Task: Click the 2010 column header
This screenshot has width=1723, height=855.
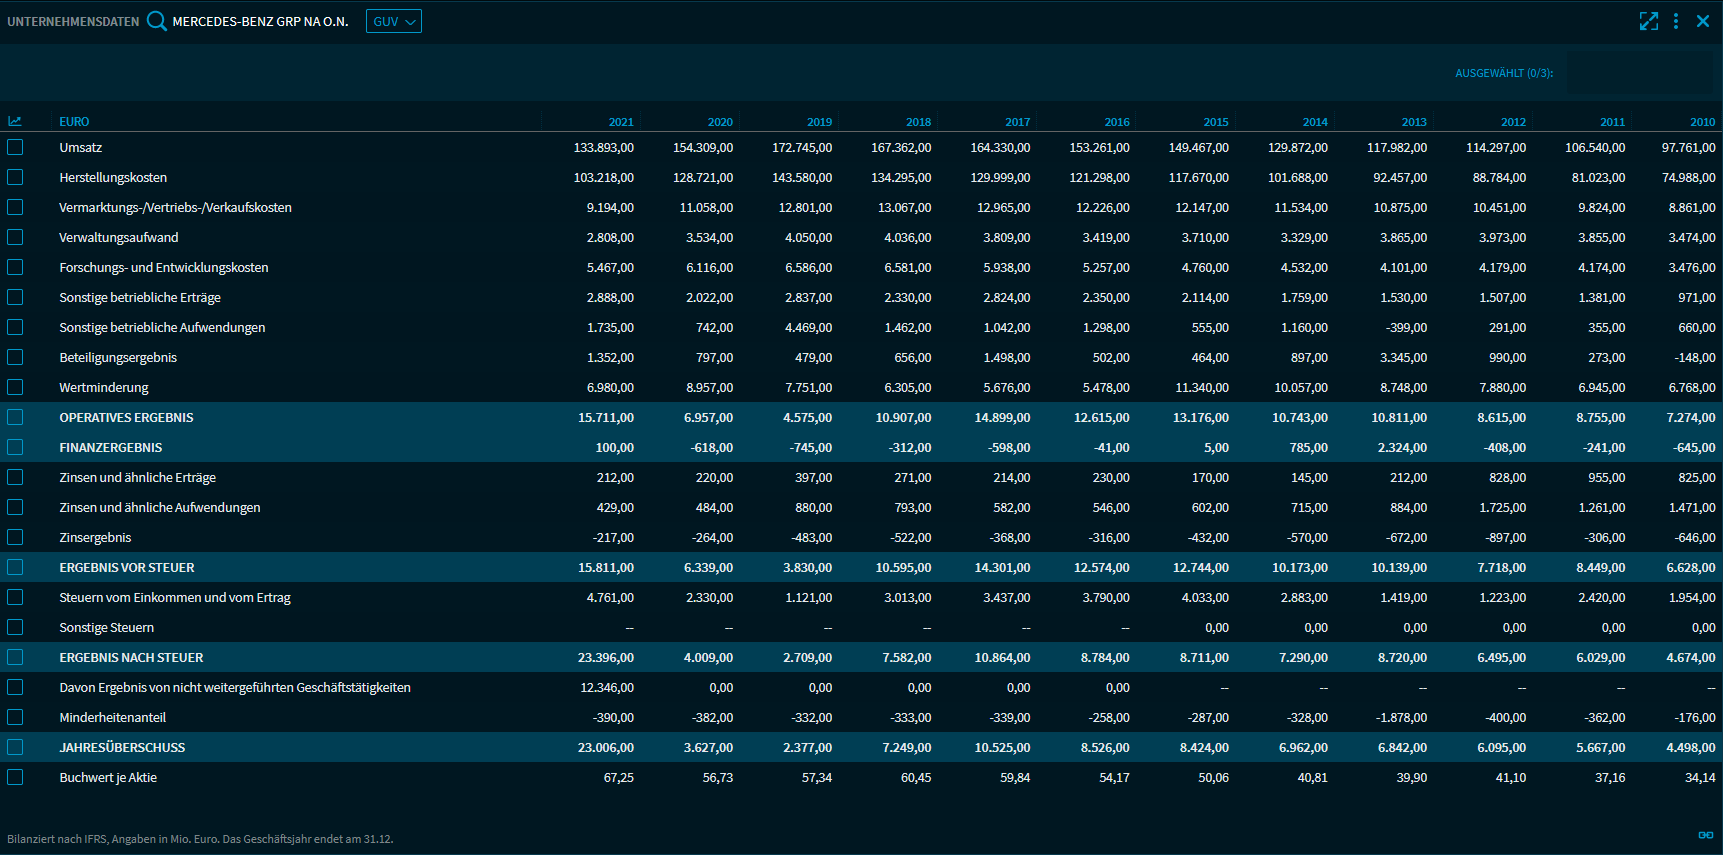Action: pyautogui.click(x=1702, y=122)
